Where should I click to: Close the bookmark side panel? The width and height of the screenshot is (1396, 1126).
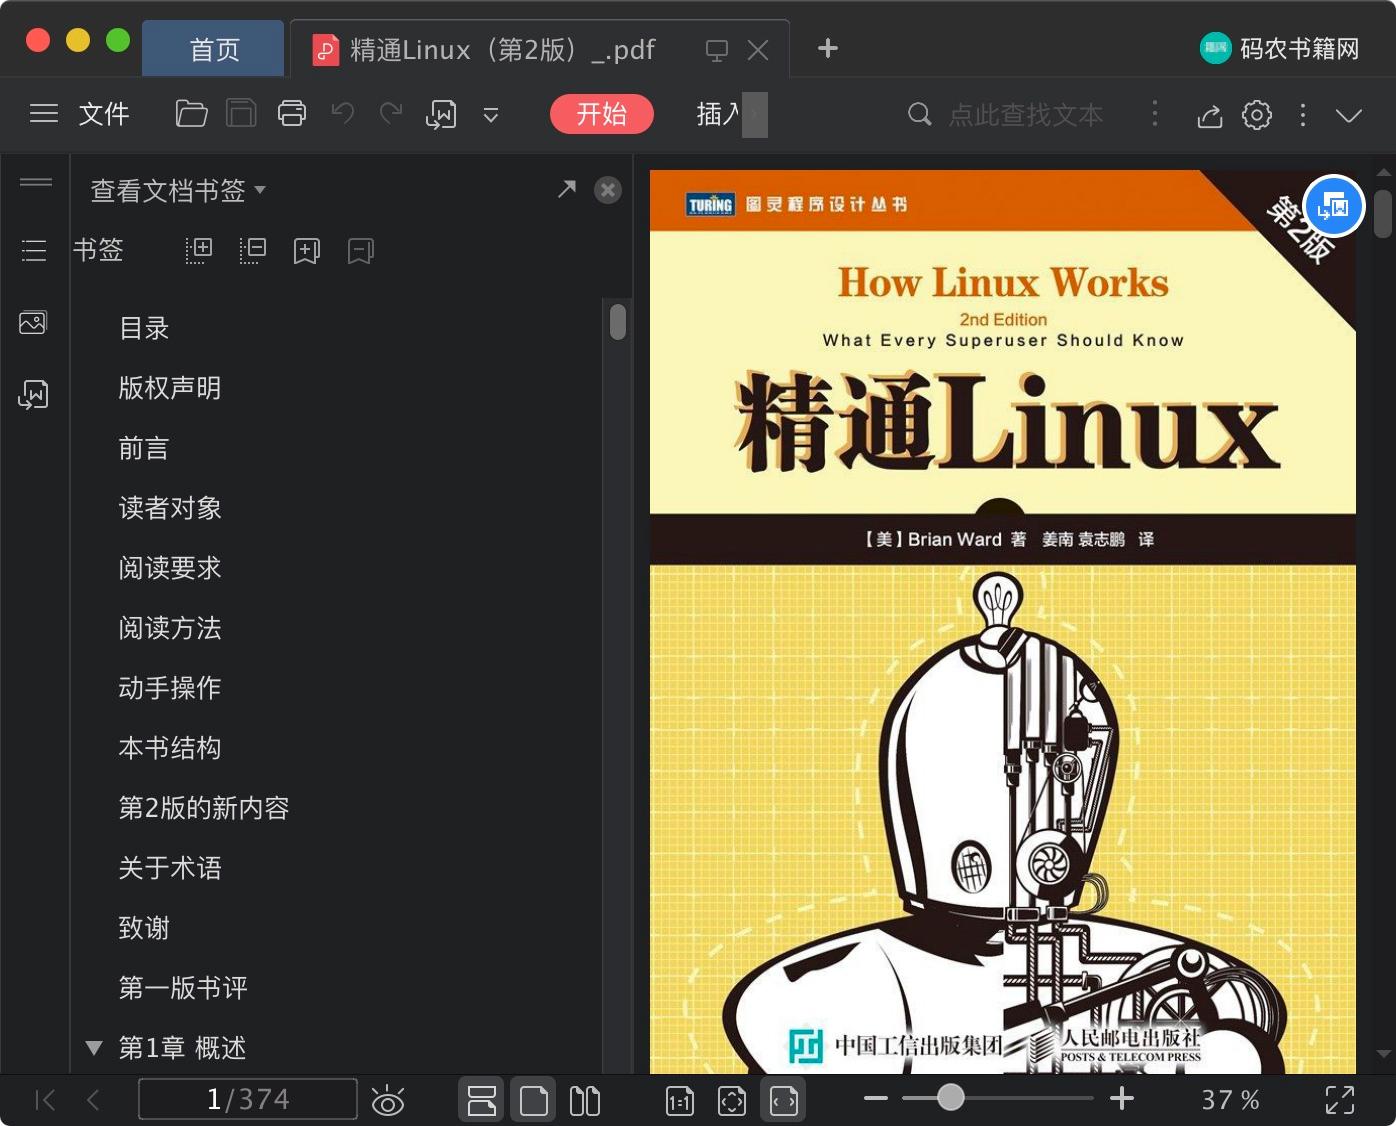point(608,190)
